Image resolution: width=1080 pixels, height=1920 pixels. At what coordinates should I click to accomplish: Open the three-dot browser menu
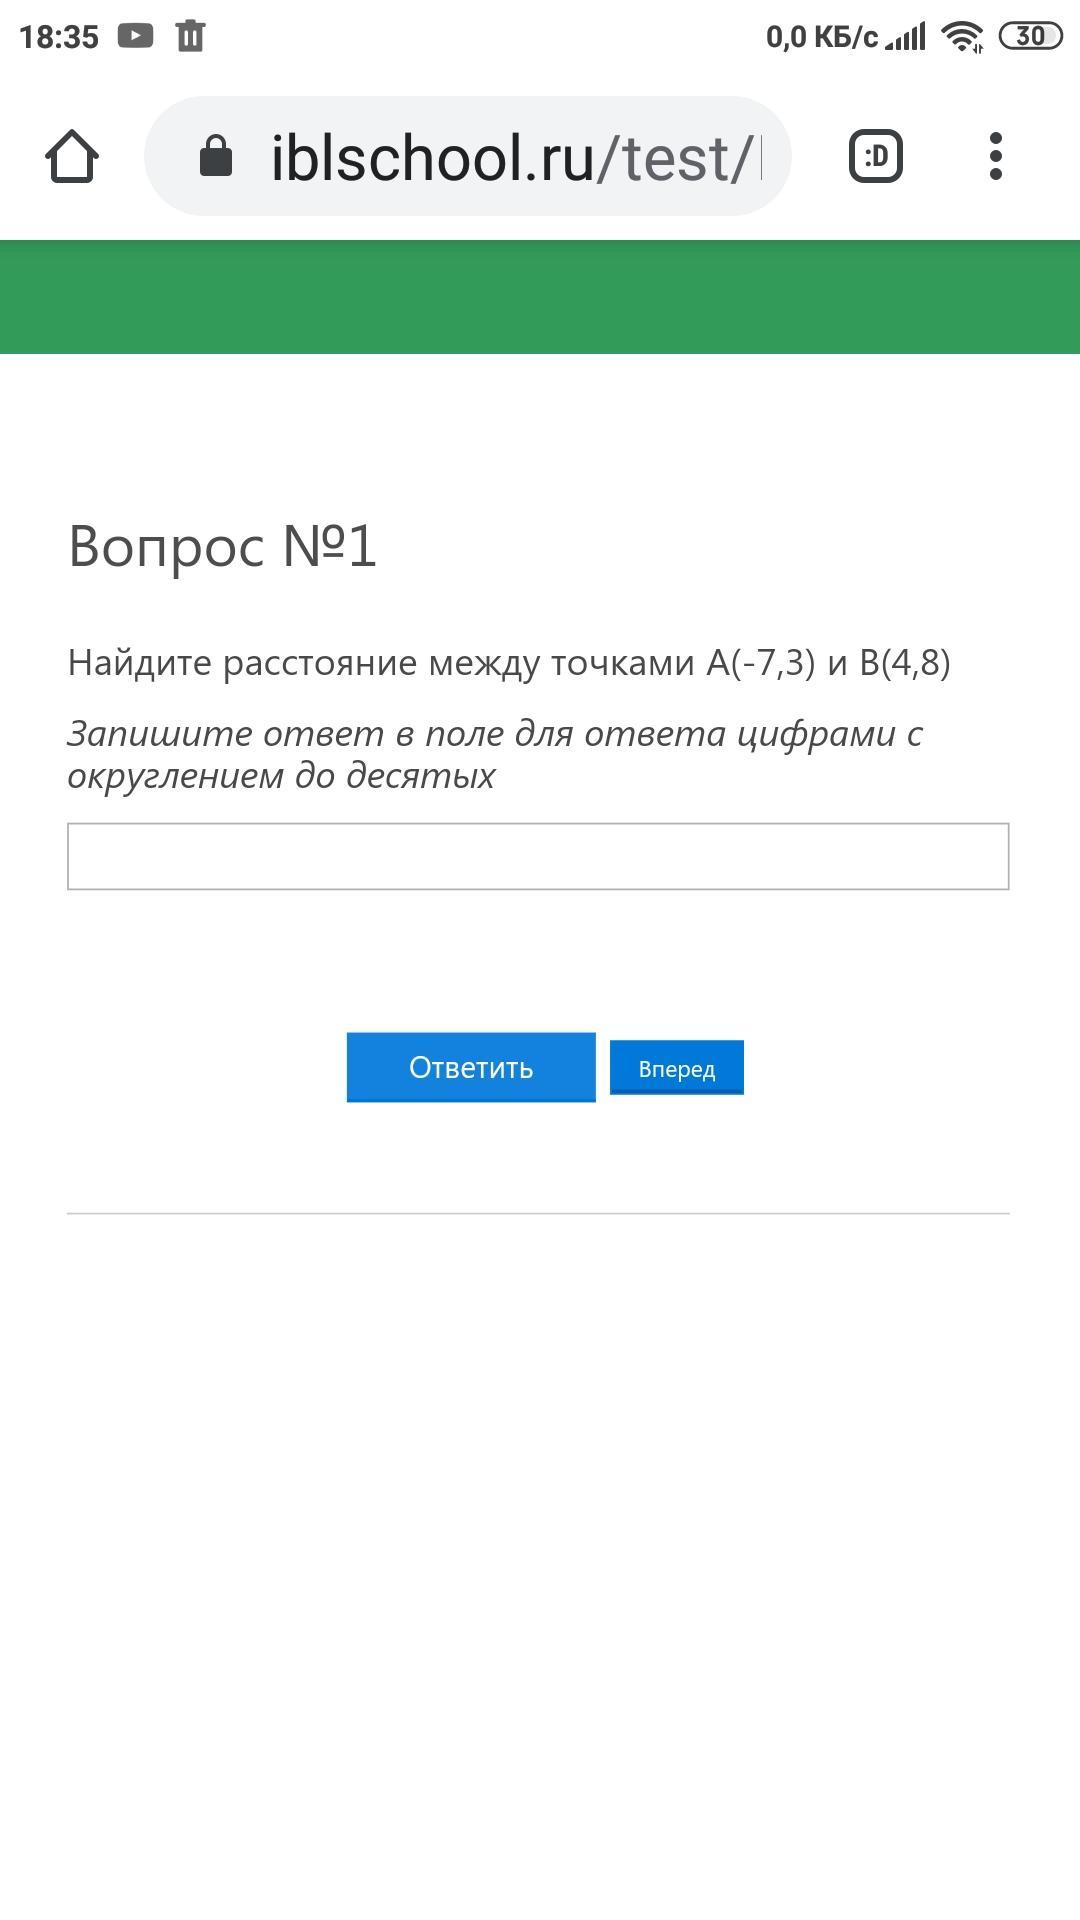tap(995, 157)
